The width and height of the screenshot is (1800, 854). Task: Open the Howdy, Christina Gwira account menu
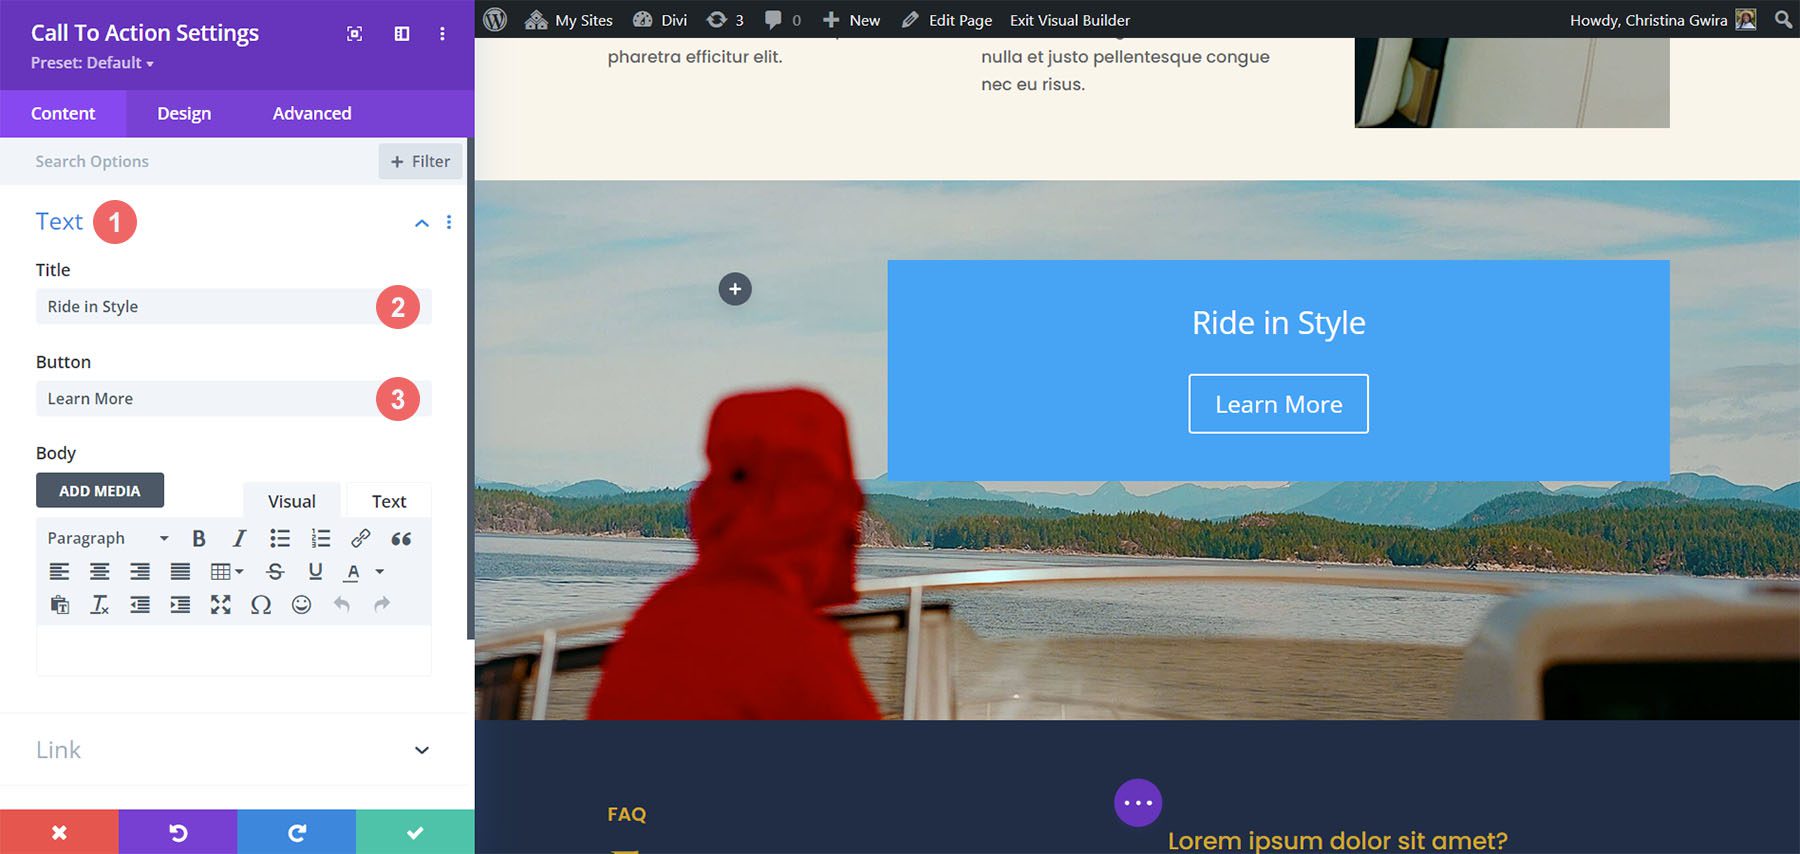pyautogui.click(x=1662, y=20)
